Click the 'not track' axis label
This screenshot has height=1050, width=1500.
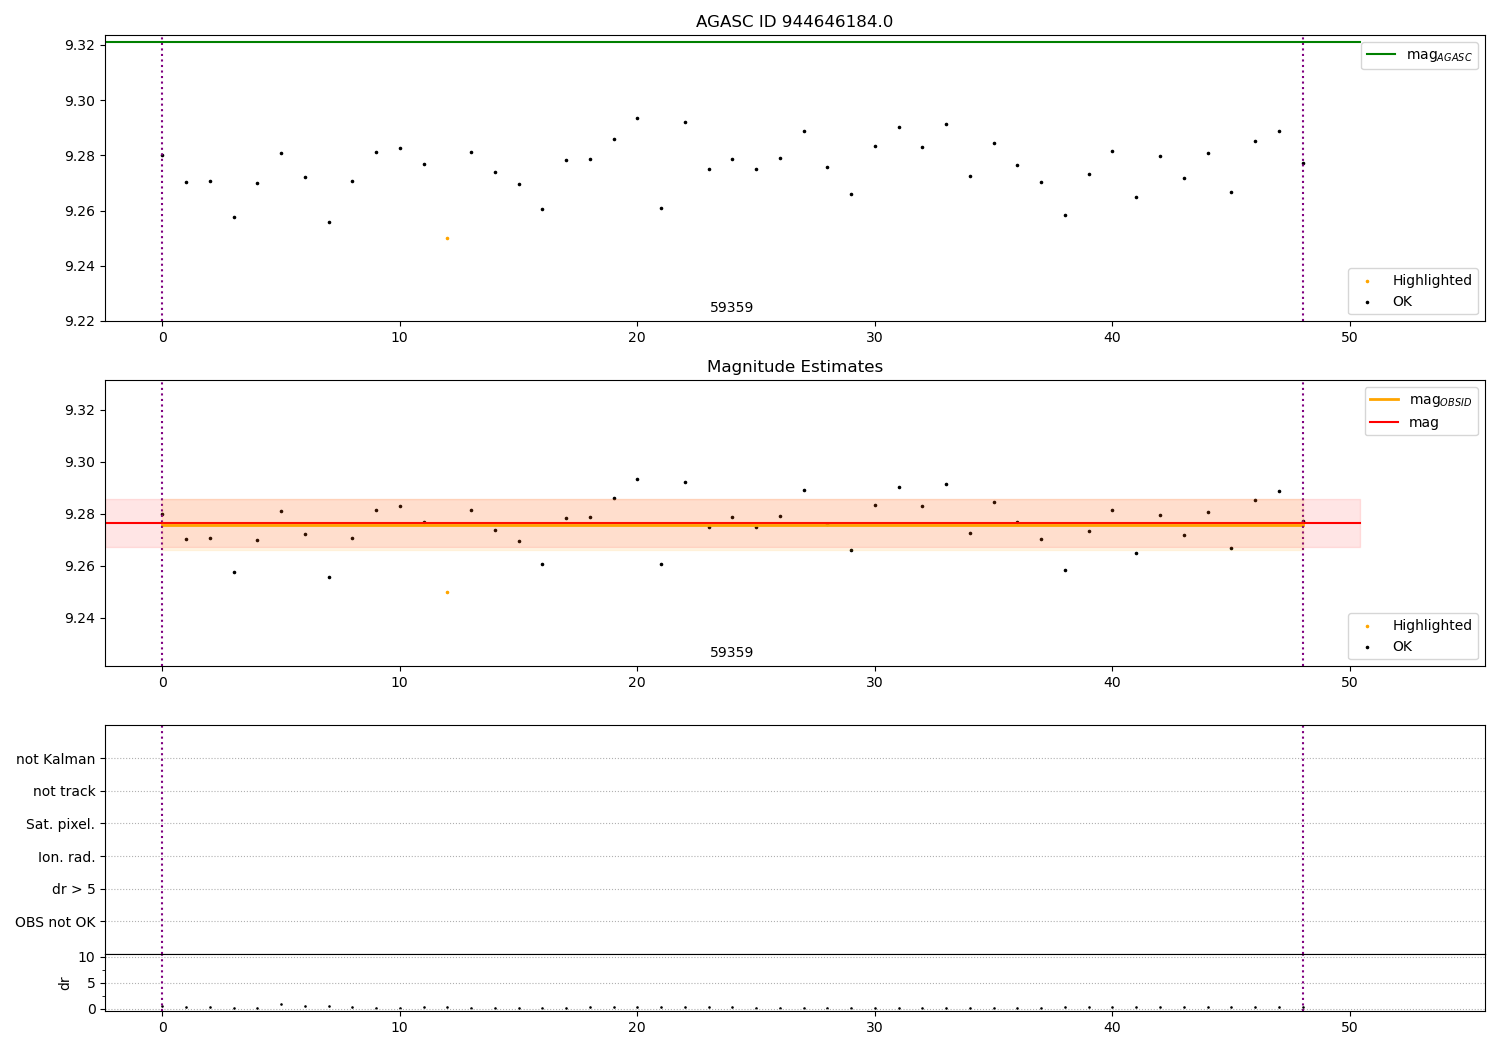pyautogui.click(x=64, y=792)
